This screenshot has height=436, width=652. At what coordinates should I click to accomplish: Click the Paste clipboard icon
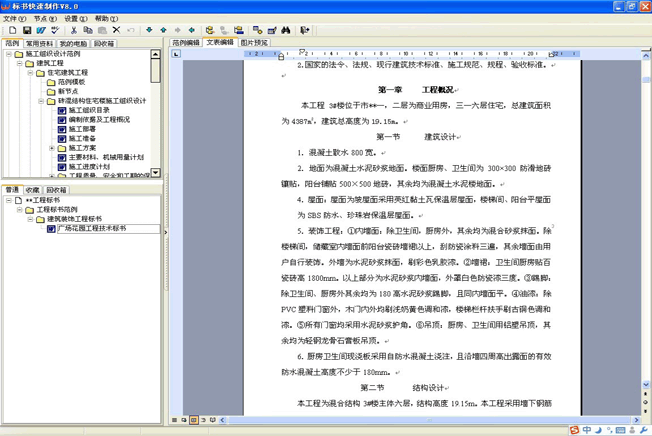pyautogui.click(x=102, y=30)
